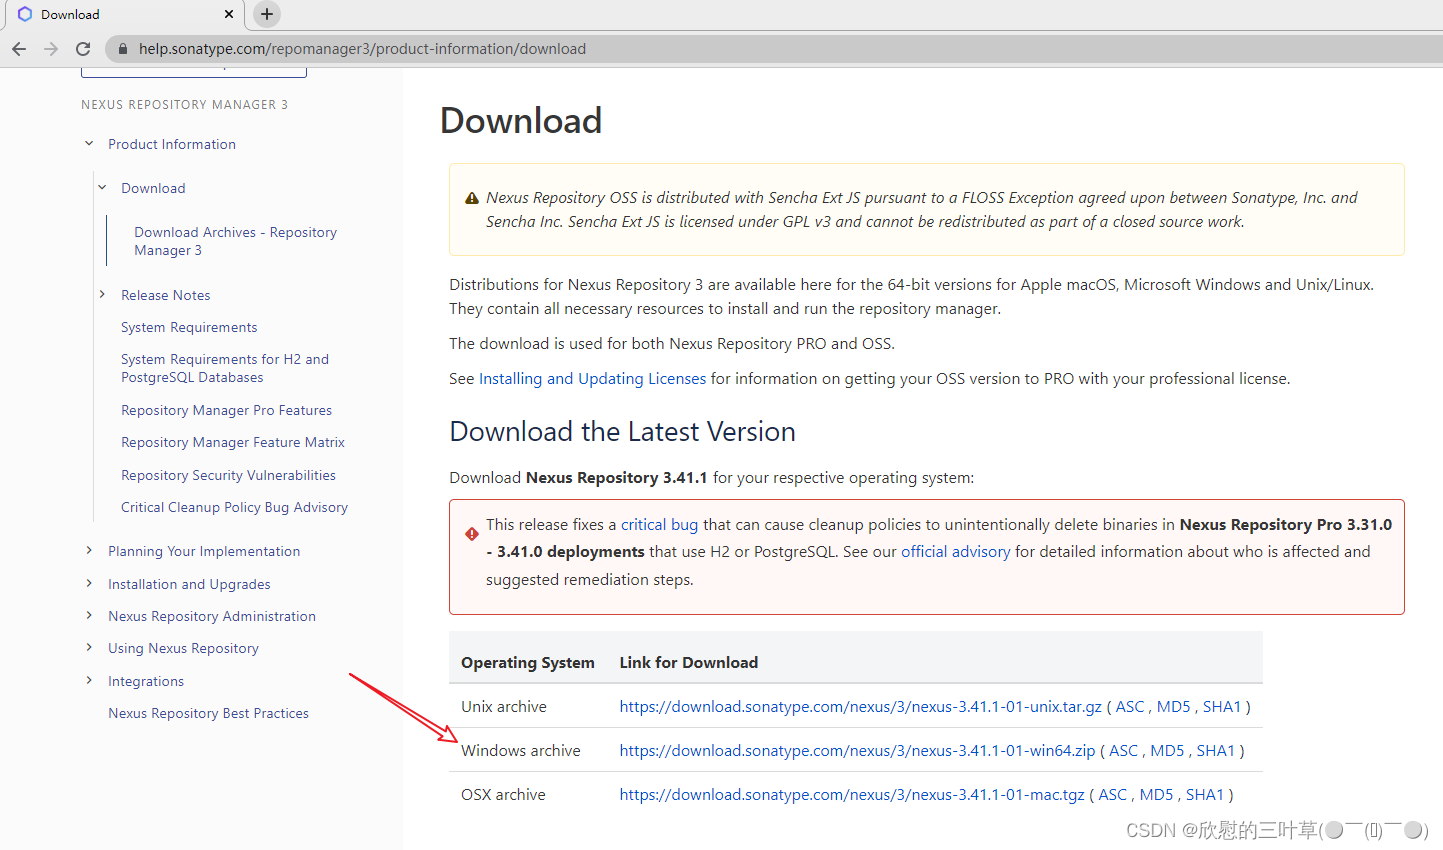1443x850 pixels.
Task: Open MD5 checksum for OSX archive
Action: pyautogui.click(x=1156, y=794)
